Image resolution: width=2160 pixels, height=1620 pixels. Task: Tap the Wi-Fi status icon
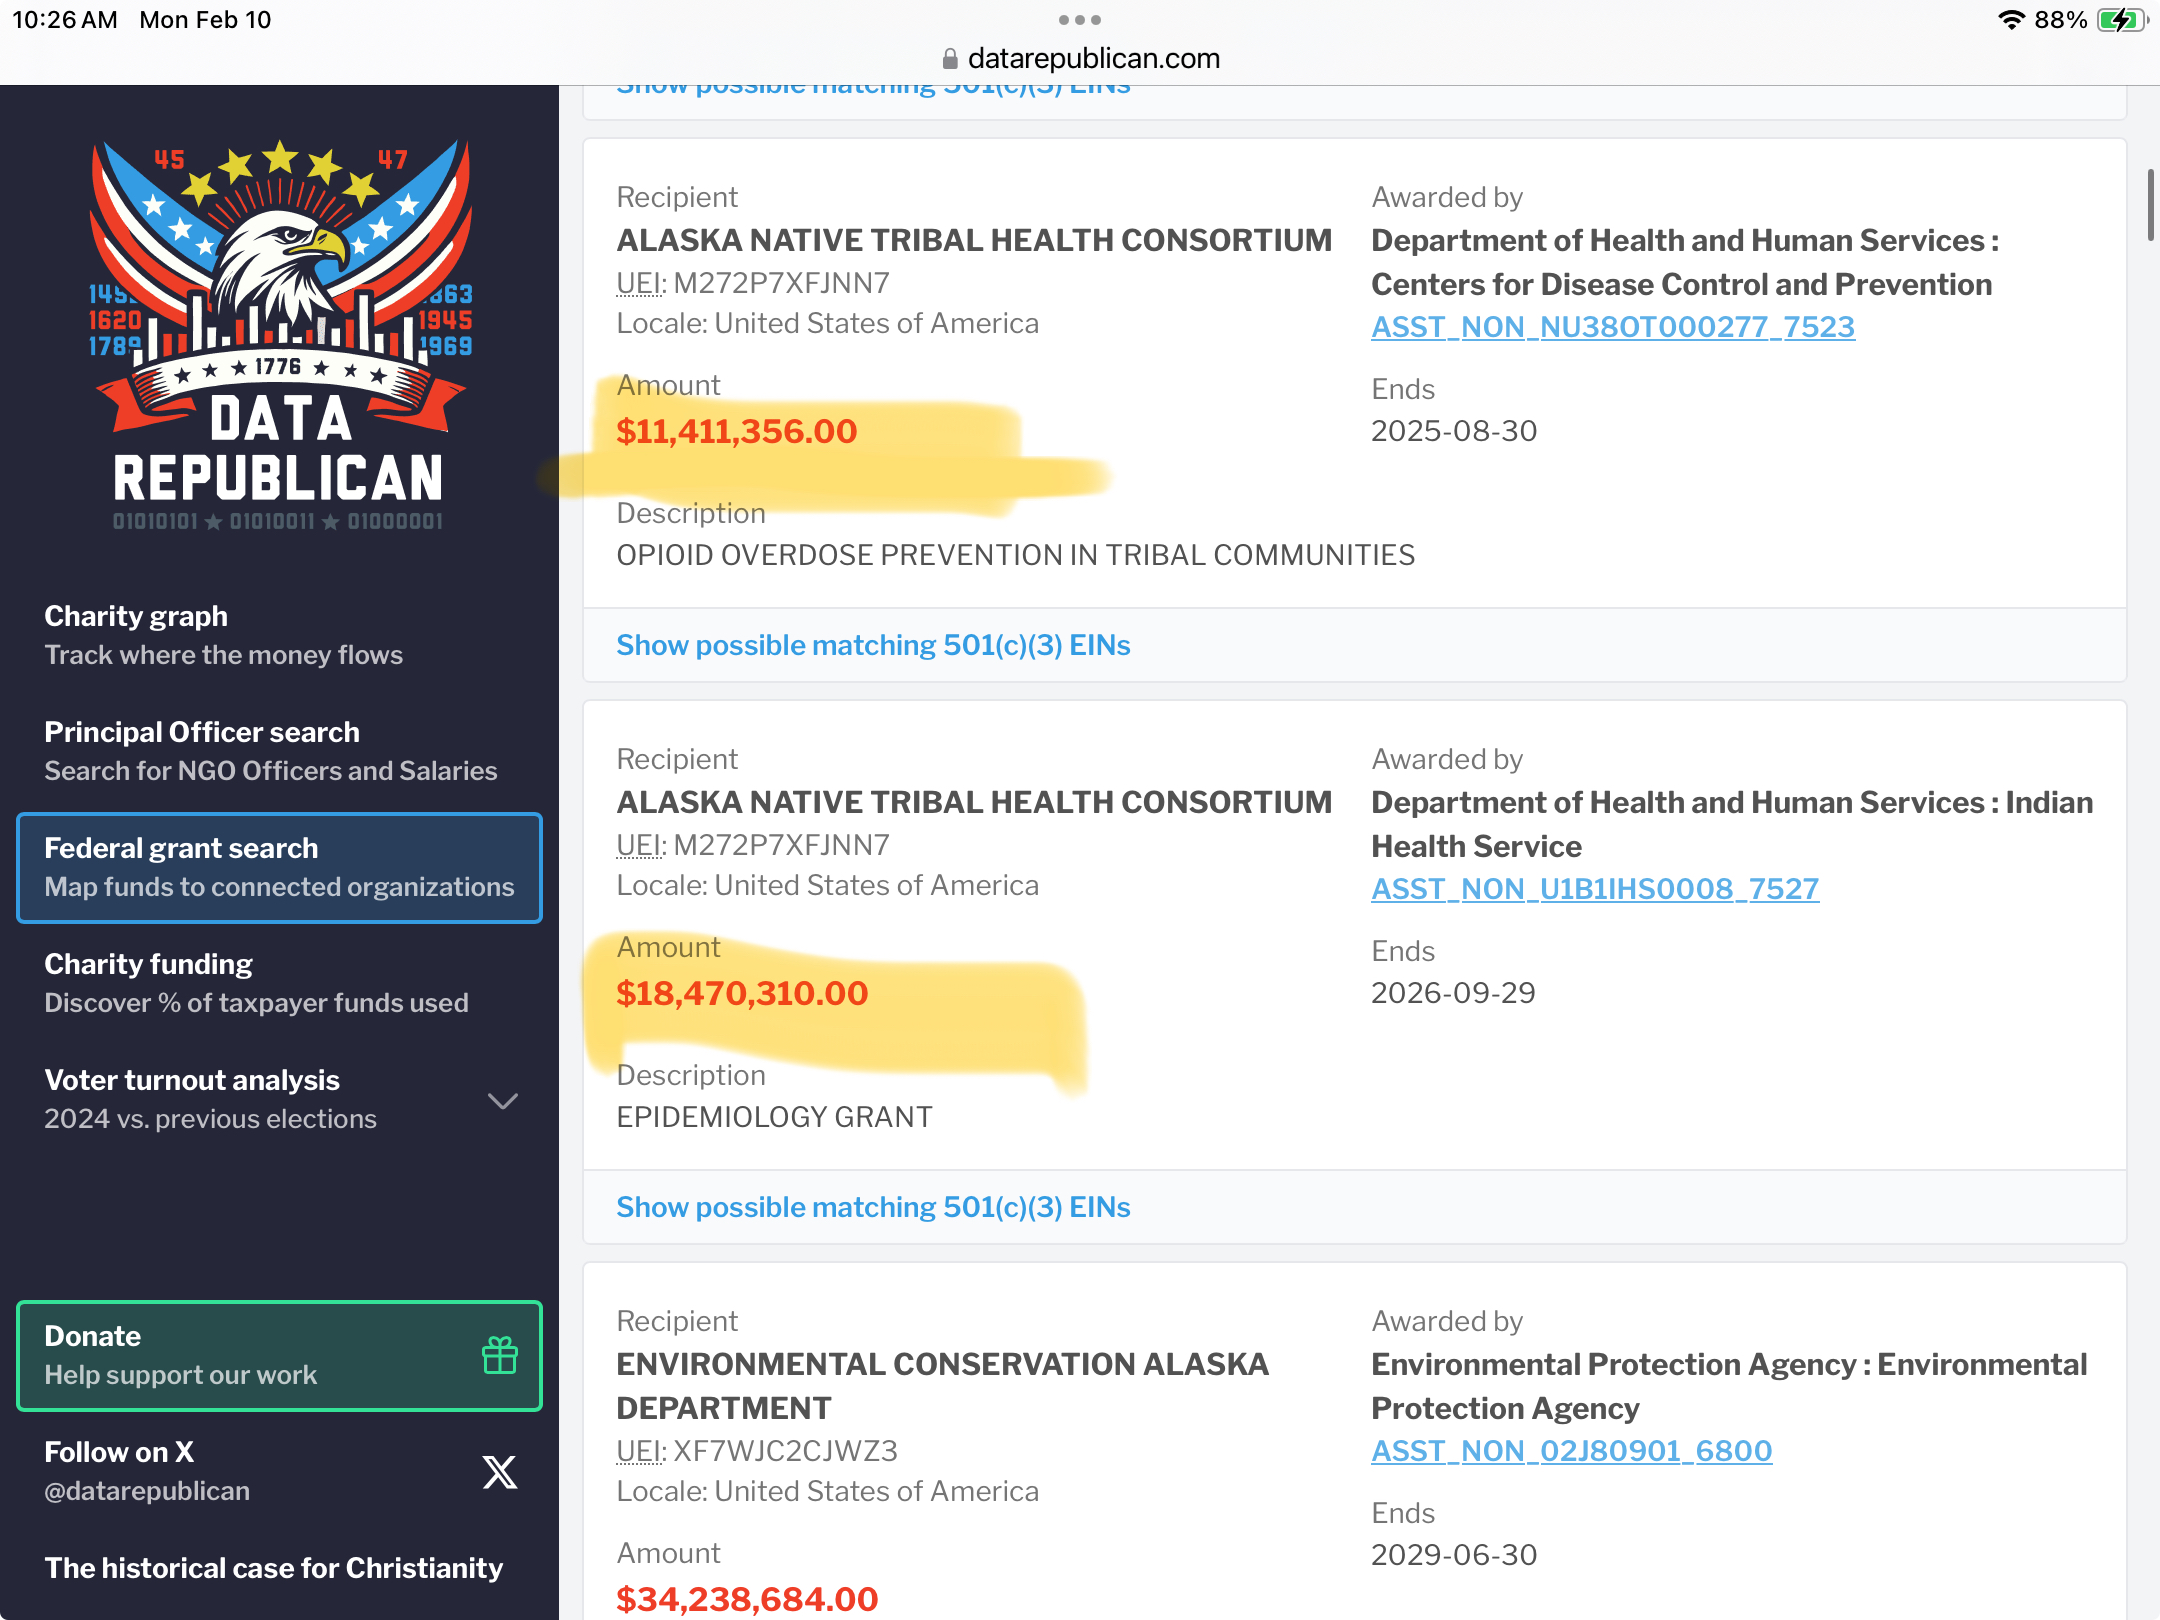[x=2011, y=20]
